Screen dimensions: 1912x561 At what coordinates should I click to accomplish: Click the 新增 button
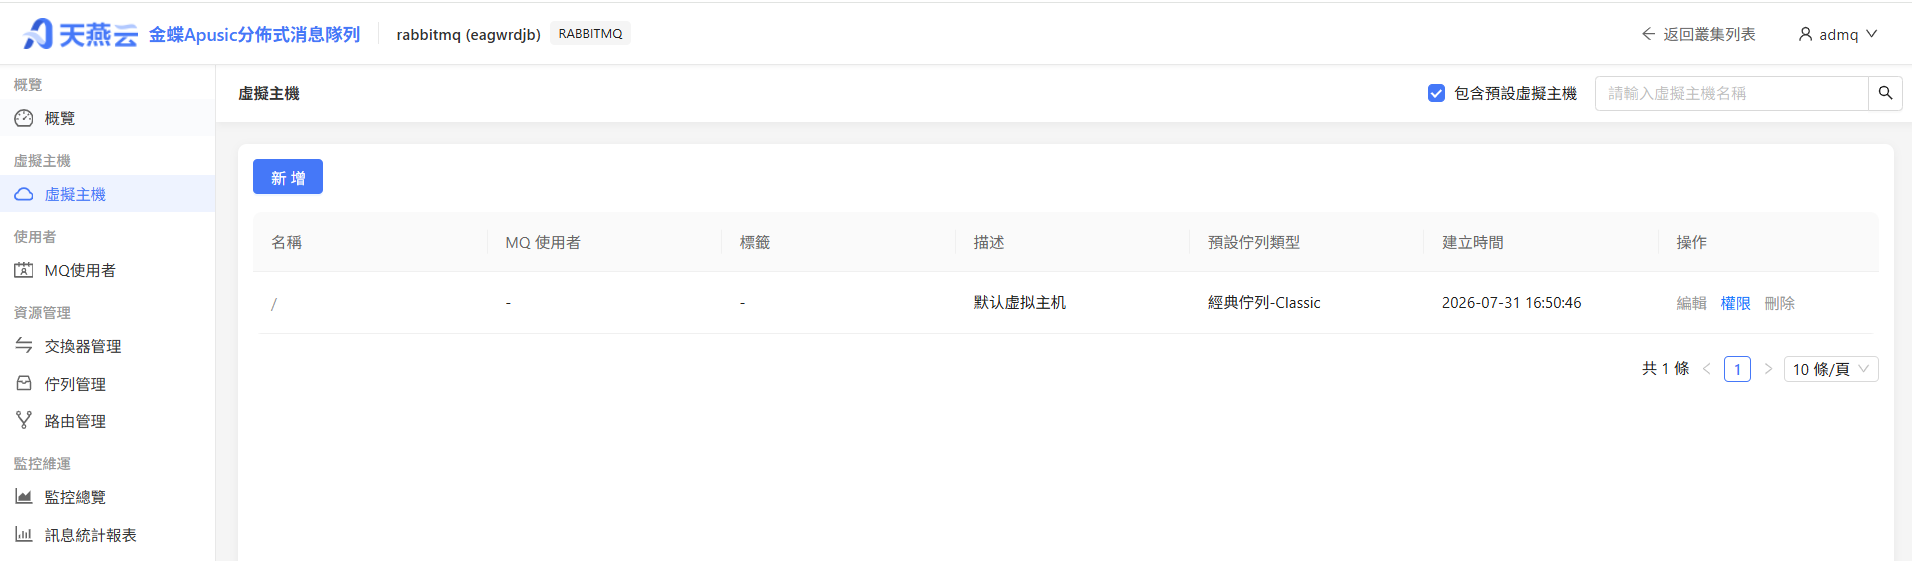coord(288,177)
